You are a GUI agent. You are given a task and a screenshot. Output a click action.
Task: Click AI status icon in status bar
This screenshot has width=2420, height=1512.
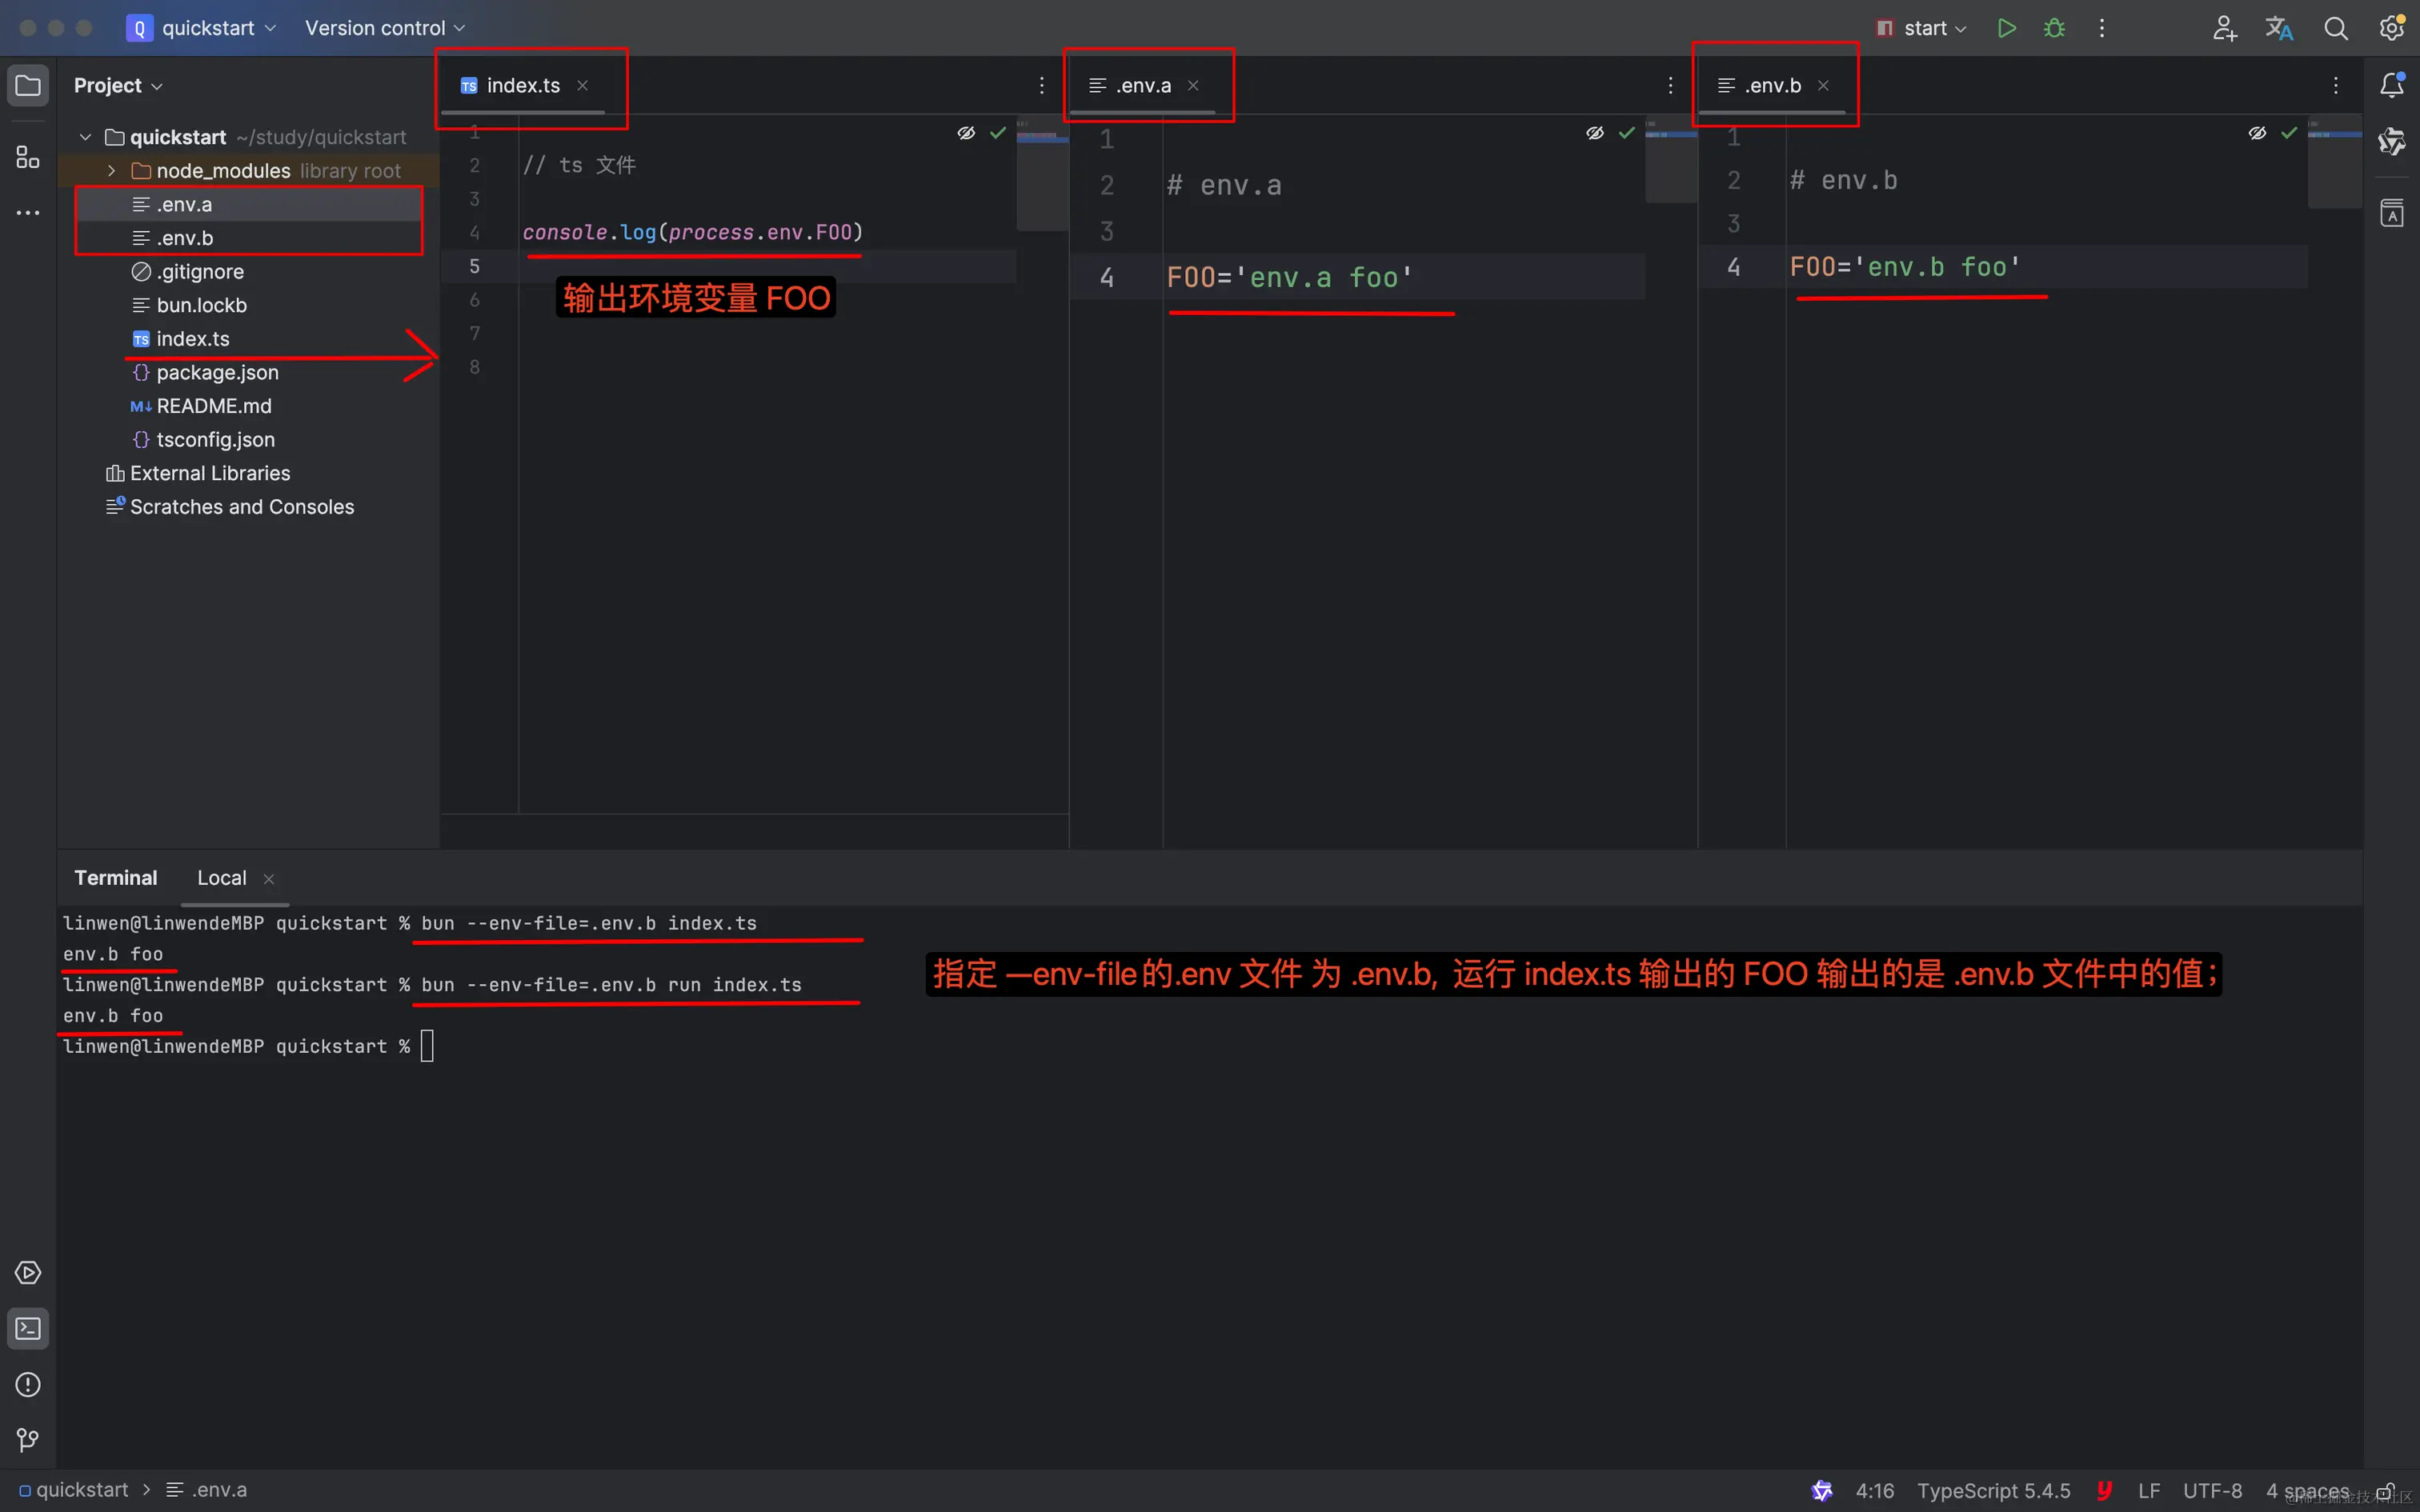pos(1822,1491)
